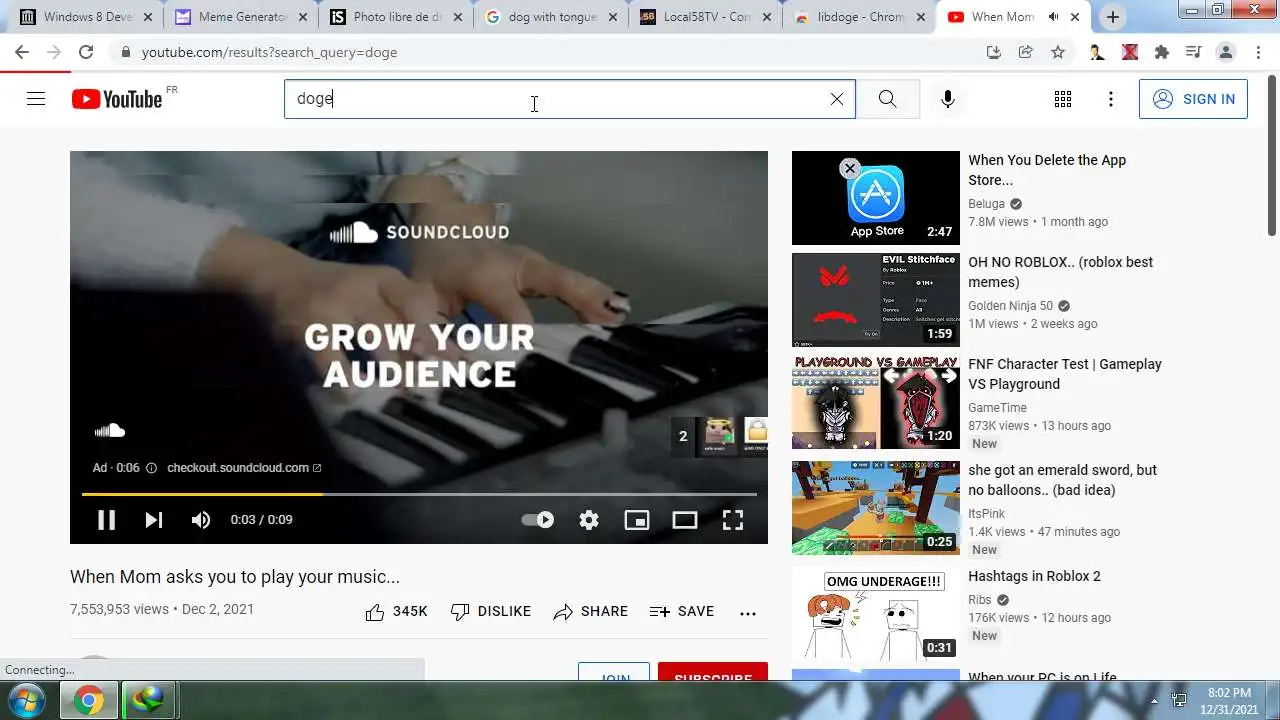Open When You Delete the App Store thumbnail
This screenshot has width=1280, height=720.
point(876,198)
